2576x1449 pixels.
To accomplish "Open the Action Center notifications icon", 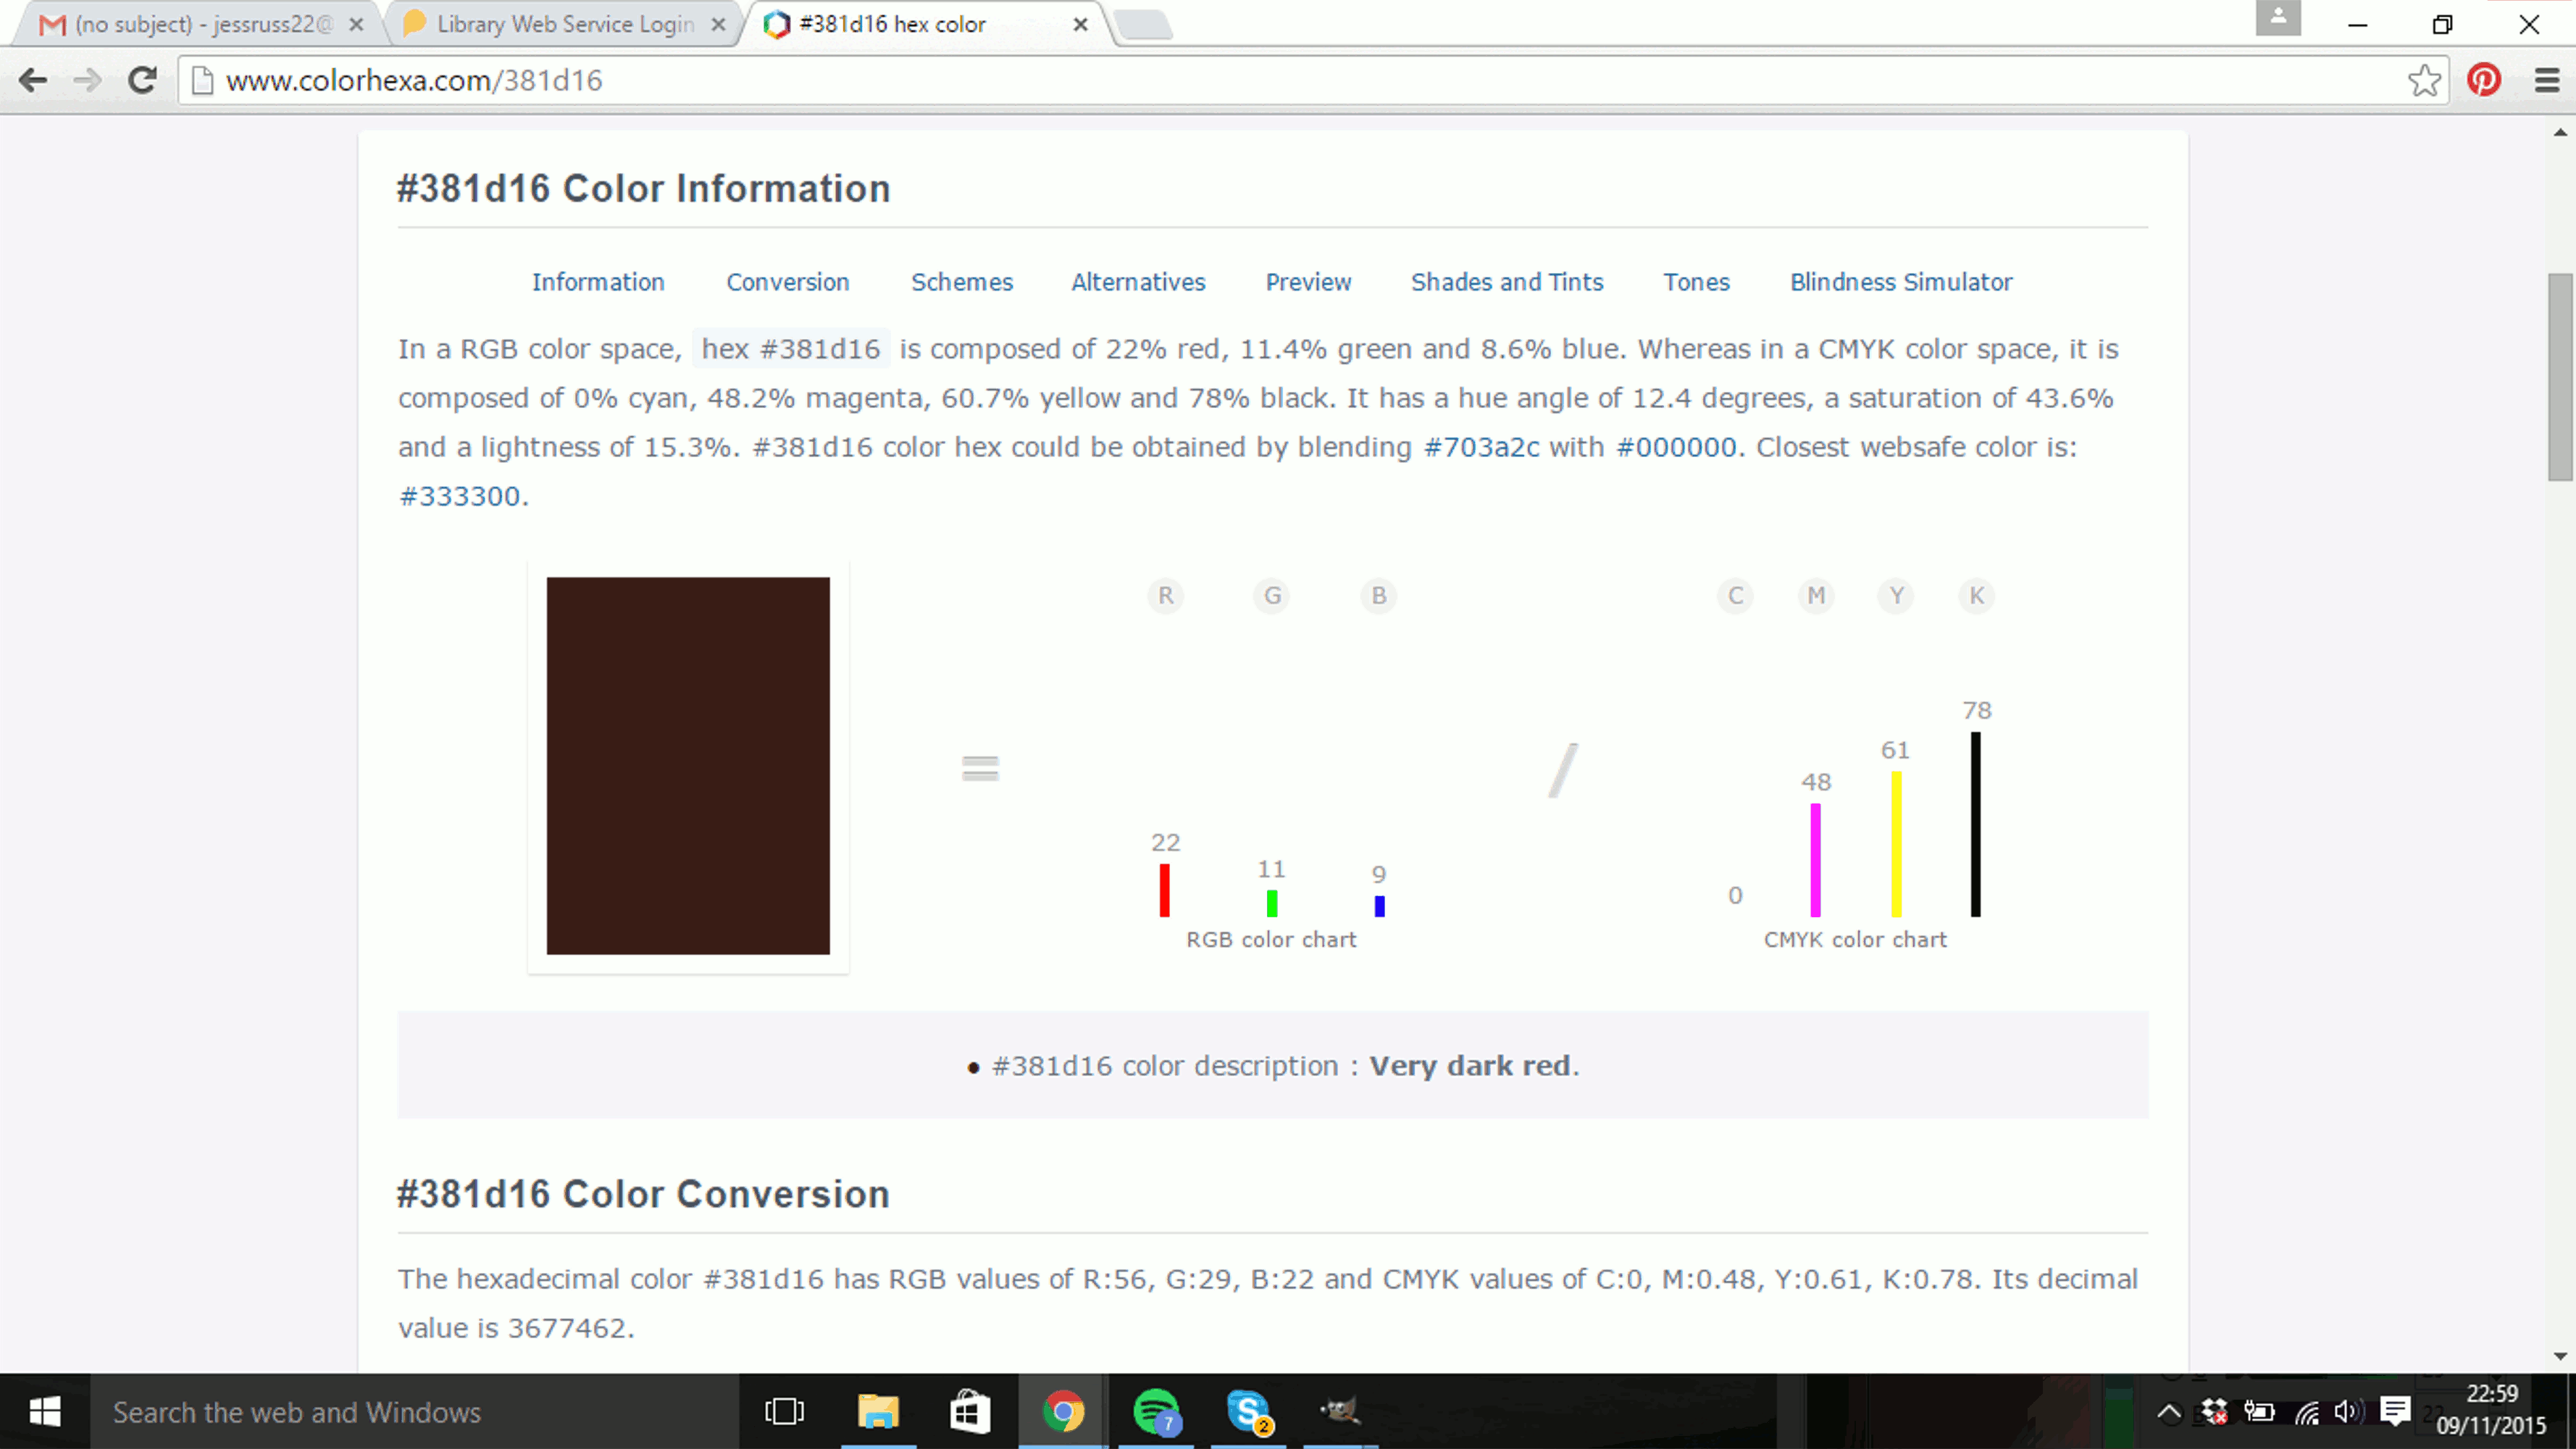I will pyautogui.click(x=2395, y=1412).
